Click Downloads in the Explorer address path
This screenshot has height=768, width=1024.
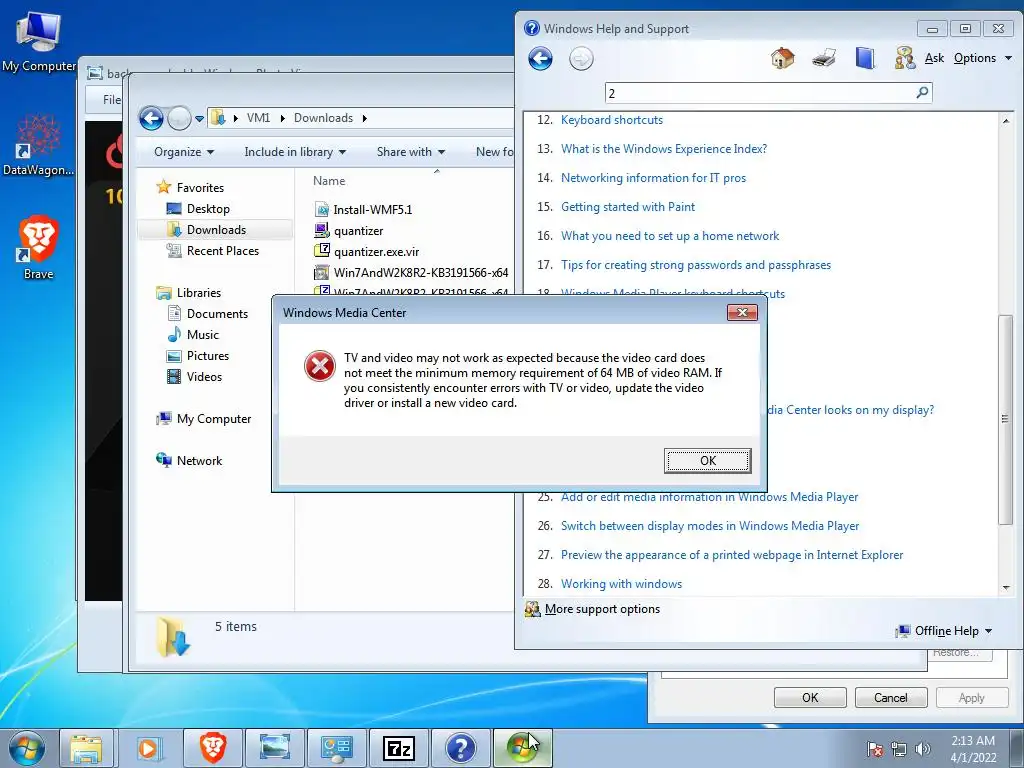323,118
